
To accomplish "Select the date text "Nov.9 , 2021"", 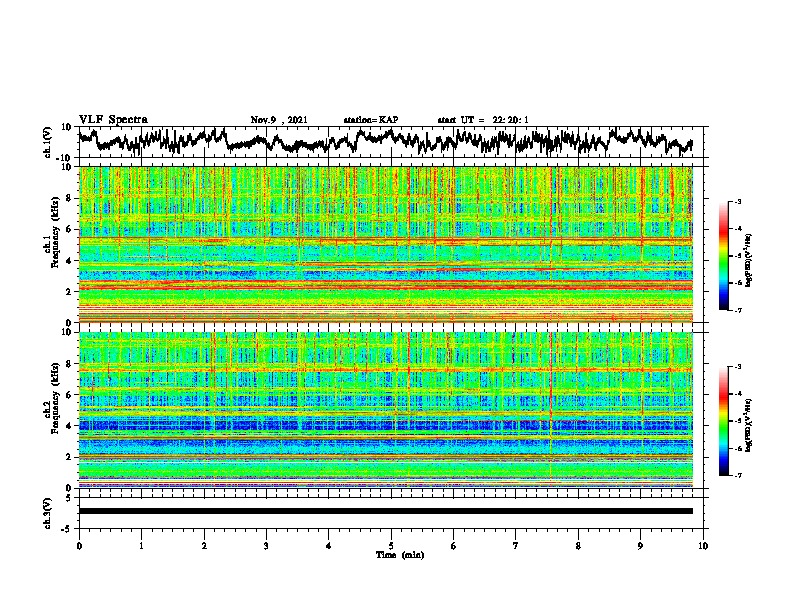I will point(279,120).
